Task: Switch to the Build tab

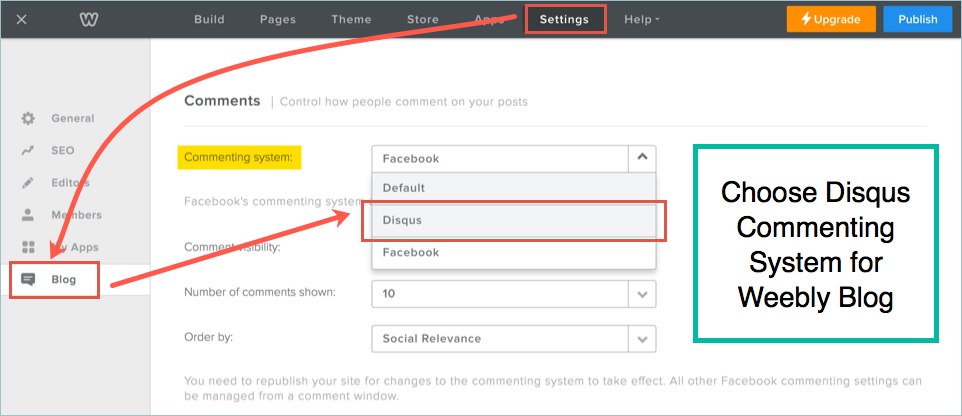Action: [x=210, y=19]
